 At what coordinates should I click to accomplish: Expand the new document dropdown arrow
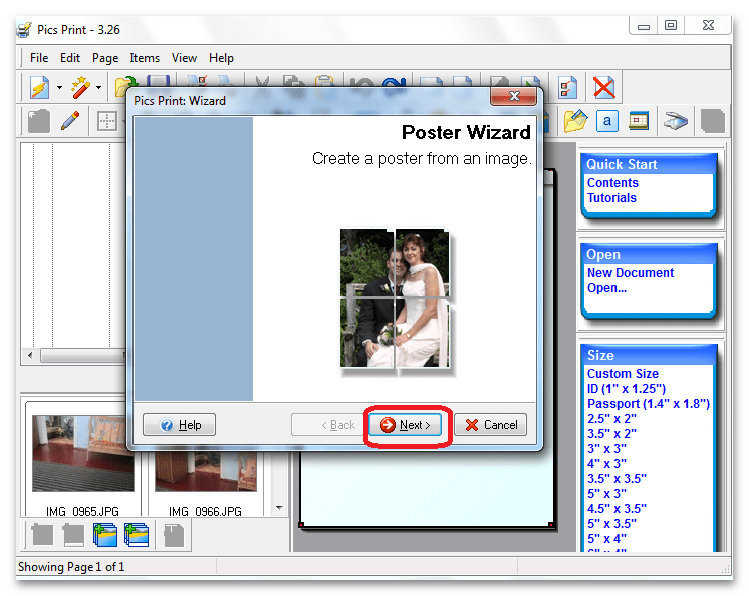[59, 88]
